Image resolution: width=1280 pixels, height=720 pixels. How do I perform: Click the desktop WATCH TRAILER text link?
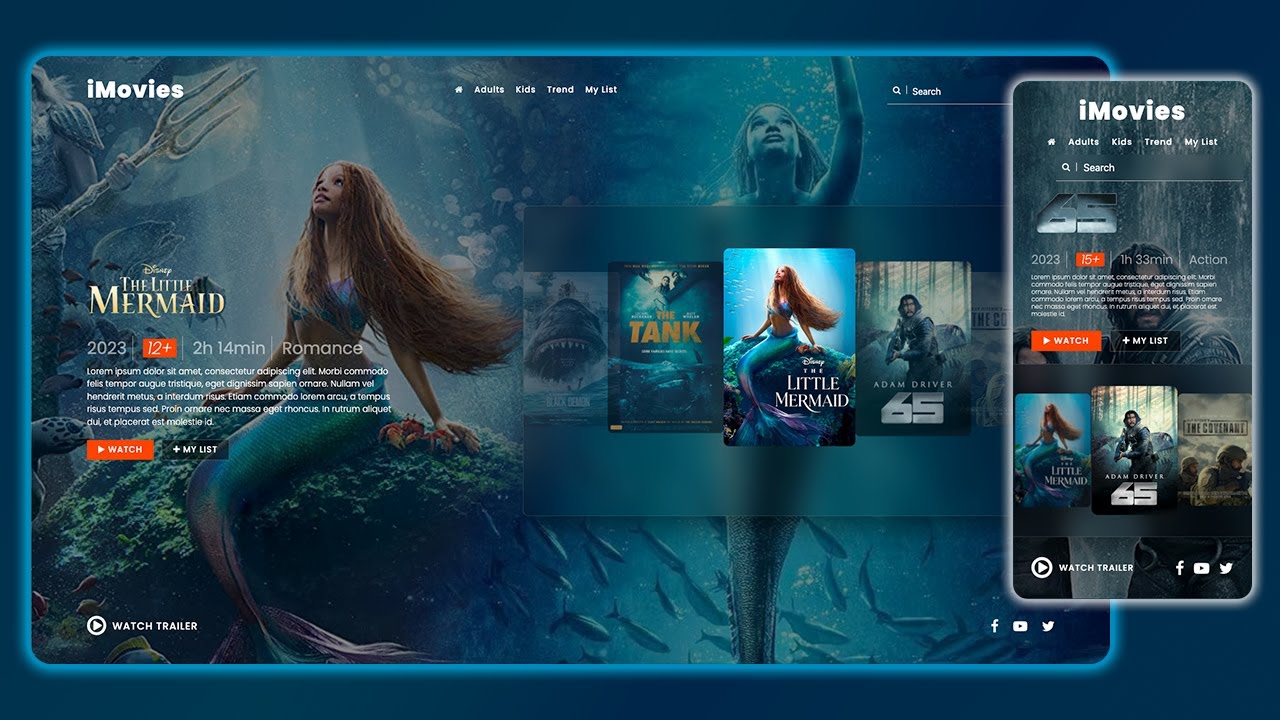[155, 626]
